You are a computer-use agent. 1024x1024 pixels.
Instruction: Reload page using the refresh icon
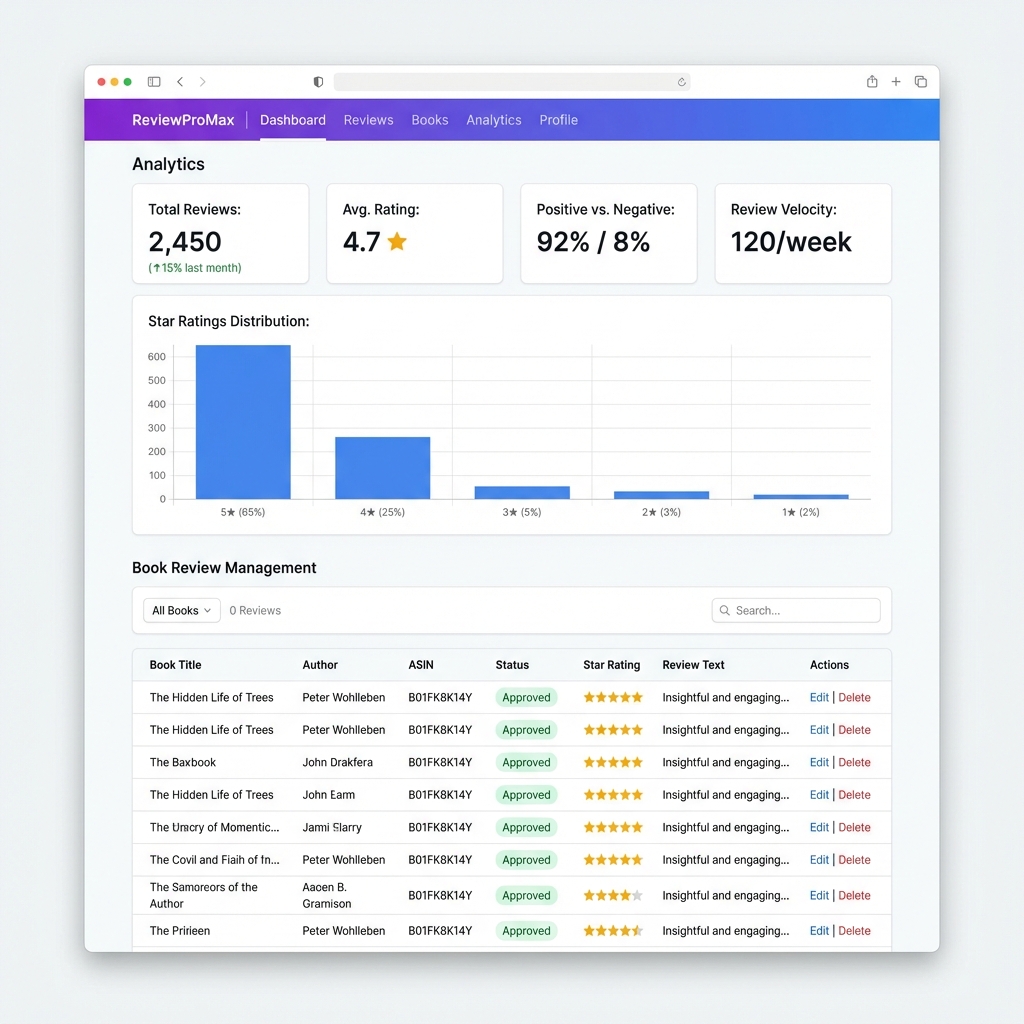click(681, 82)
